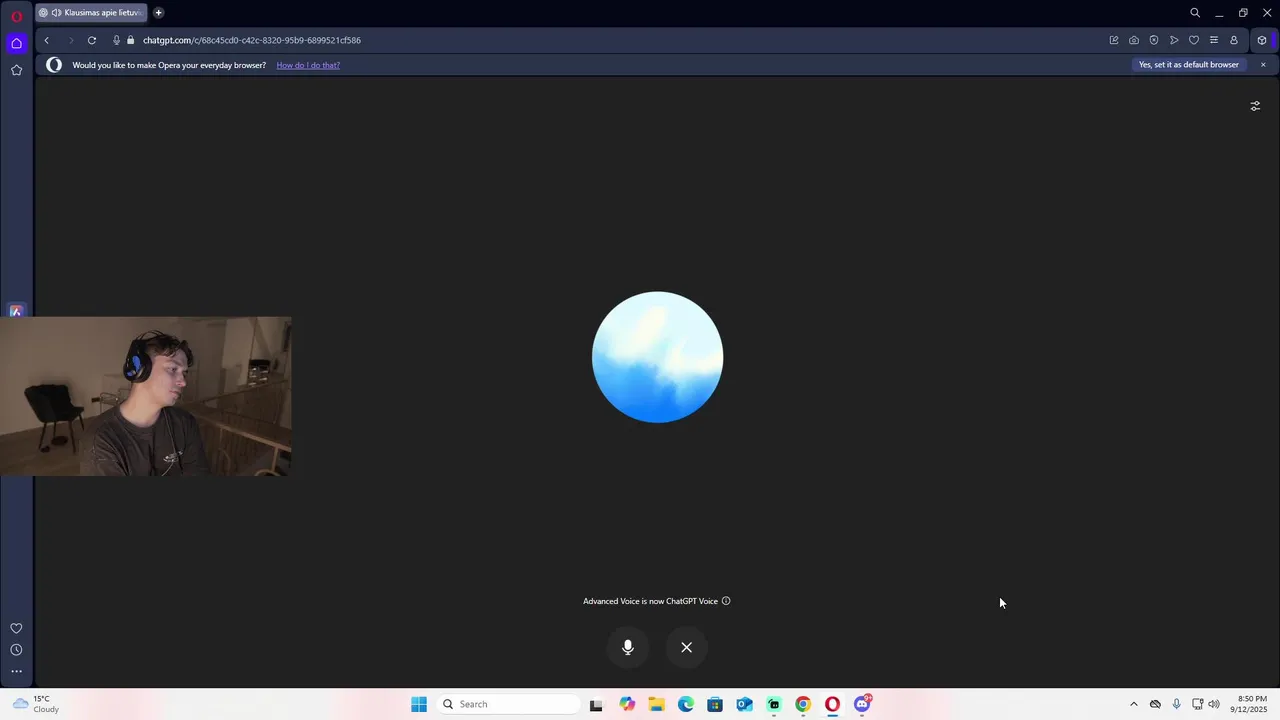Open search in tabs magnifier icon

pos(1195,13)
